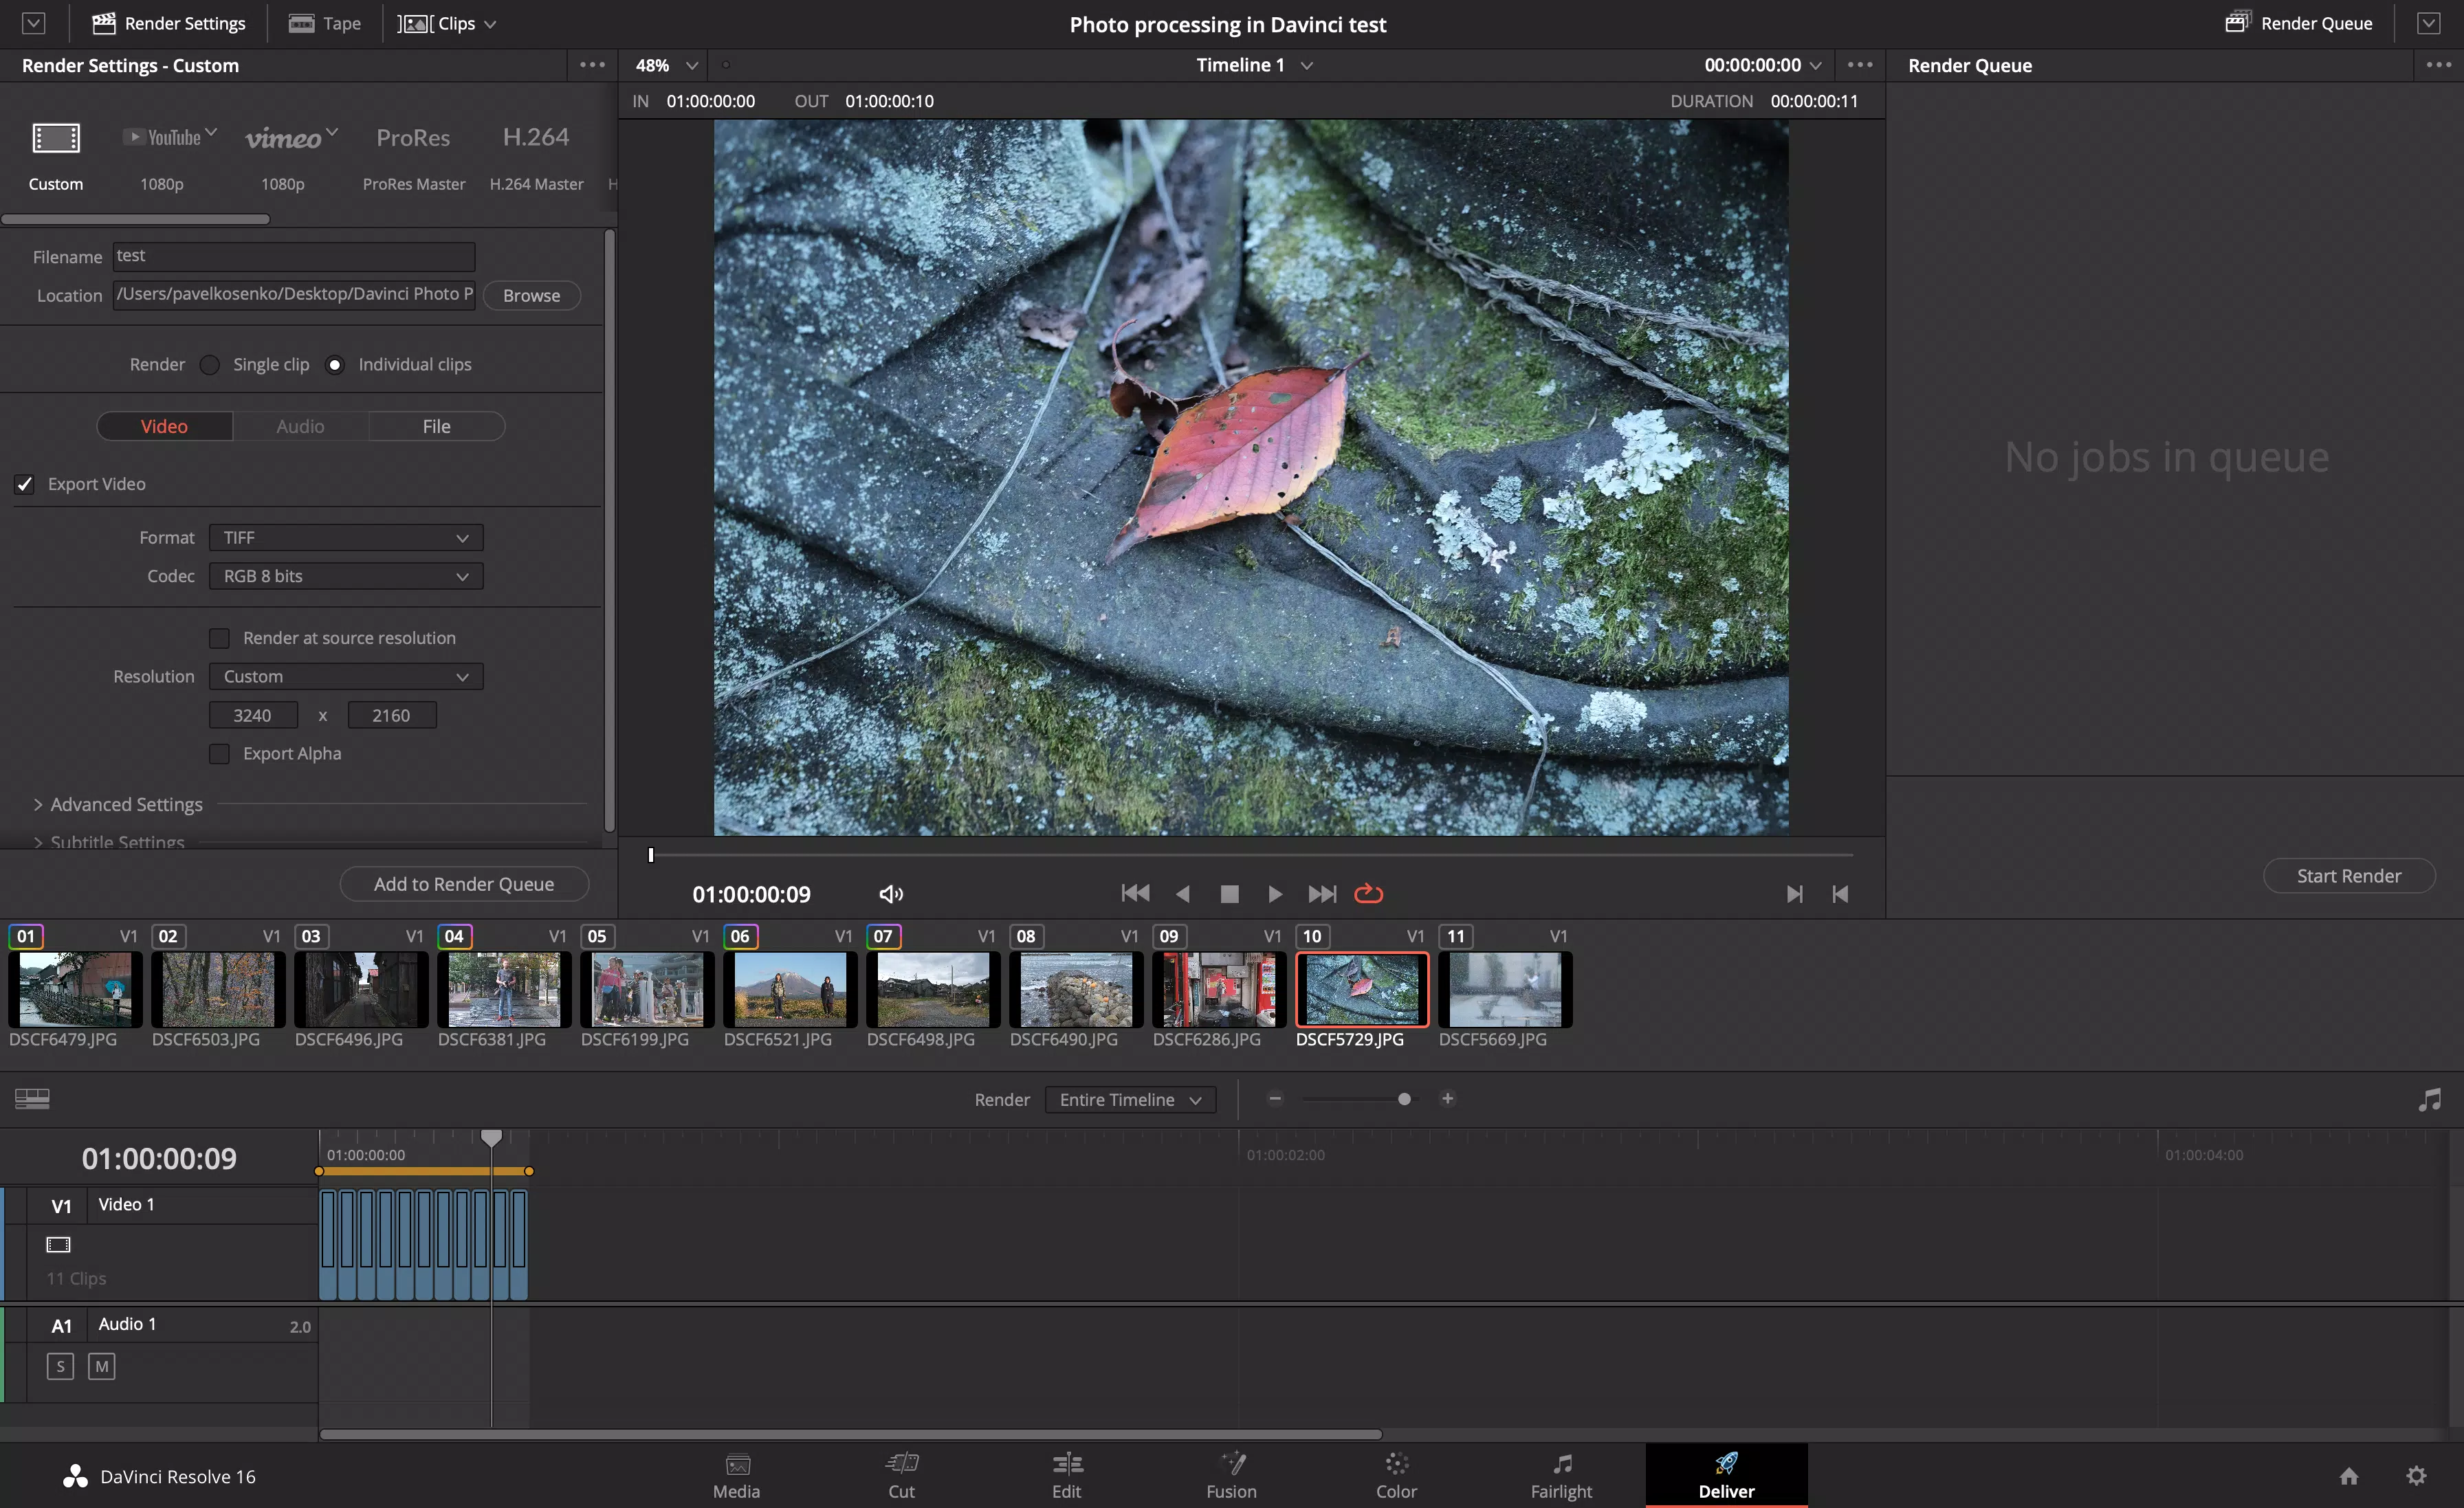2464x1508 pixels.
Task: Select the Single clip radio button
Action: coord(209,365)
